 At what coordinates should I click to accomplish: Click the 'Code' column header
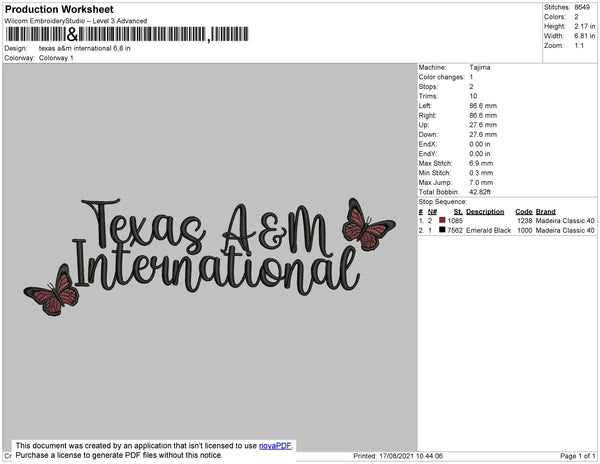click(x=524, y=212)
